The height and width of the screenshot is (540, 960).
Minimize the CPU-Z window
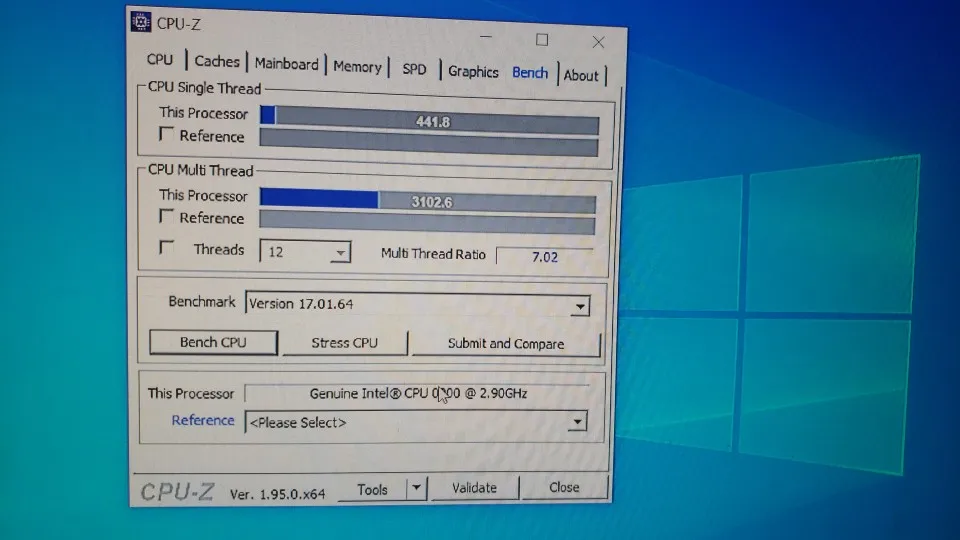pos(486,37)
